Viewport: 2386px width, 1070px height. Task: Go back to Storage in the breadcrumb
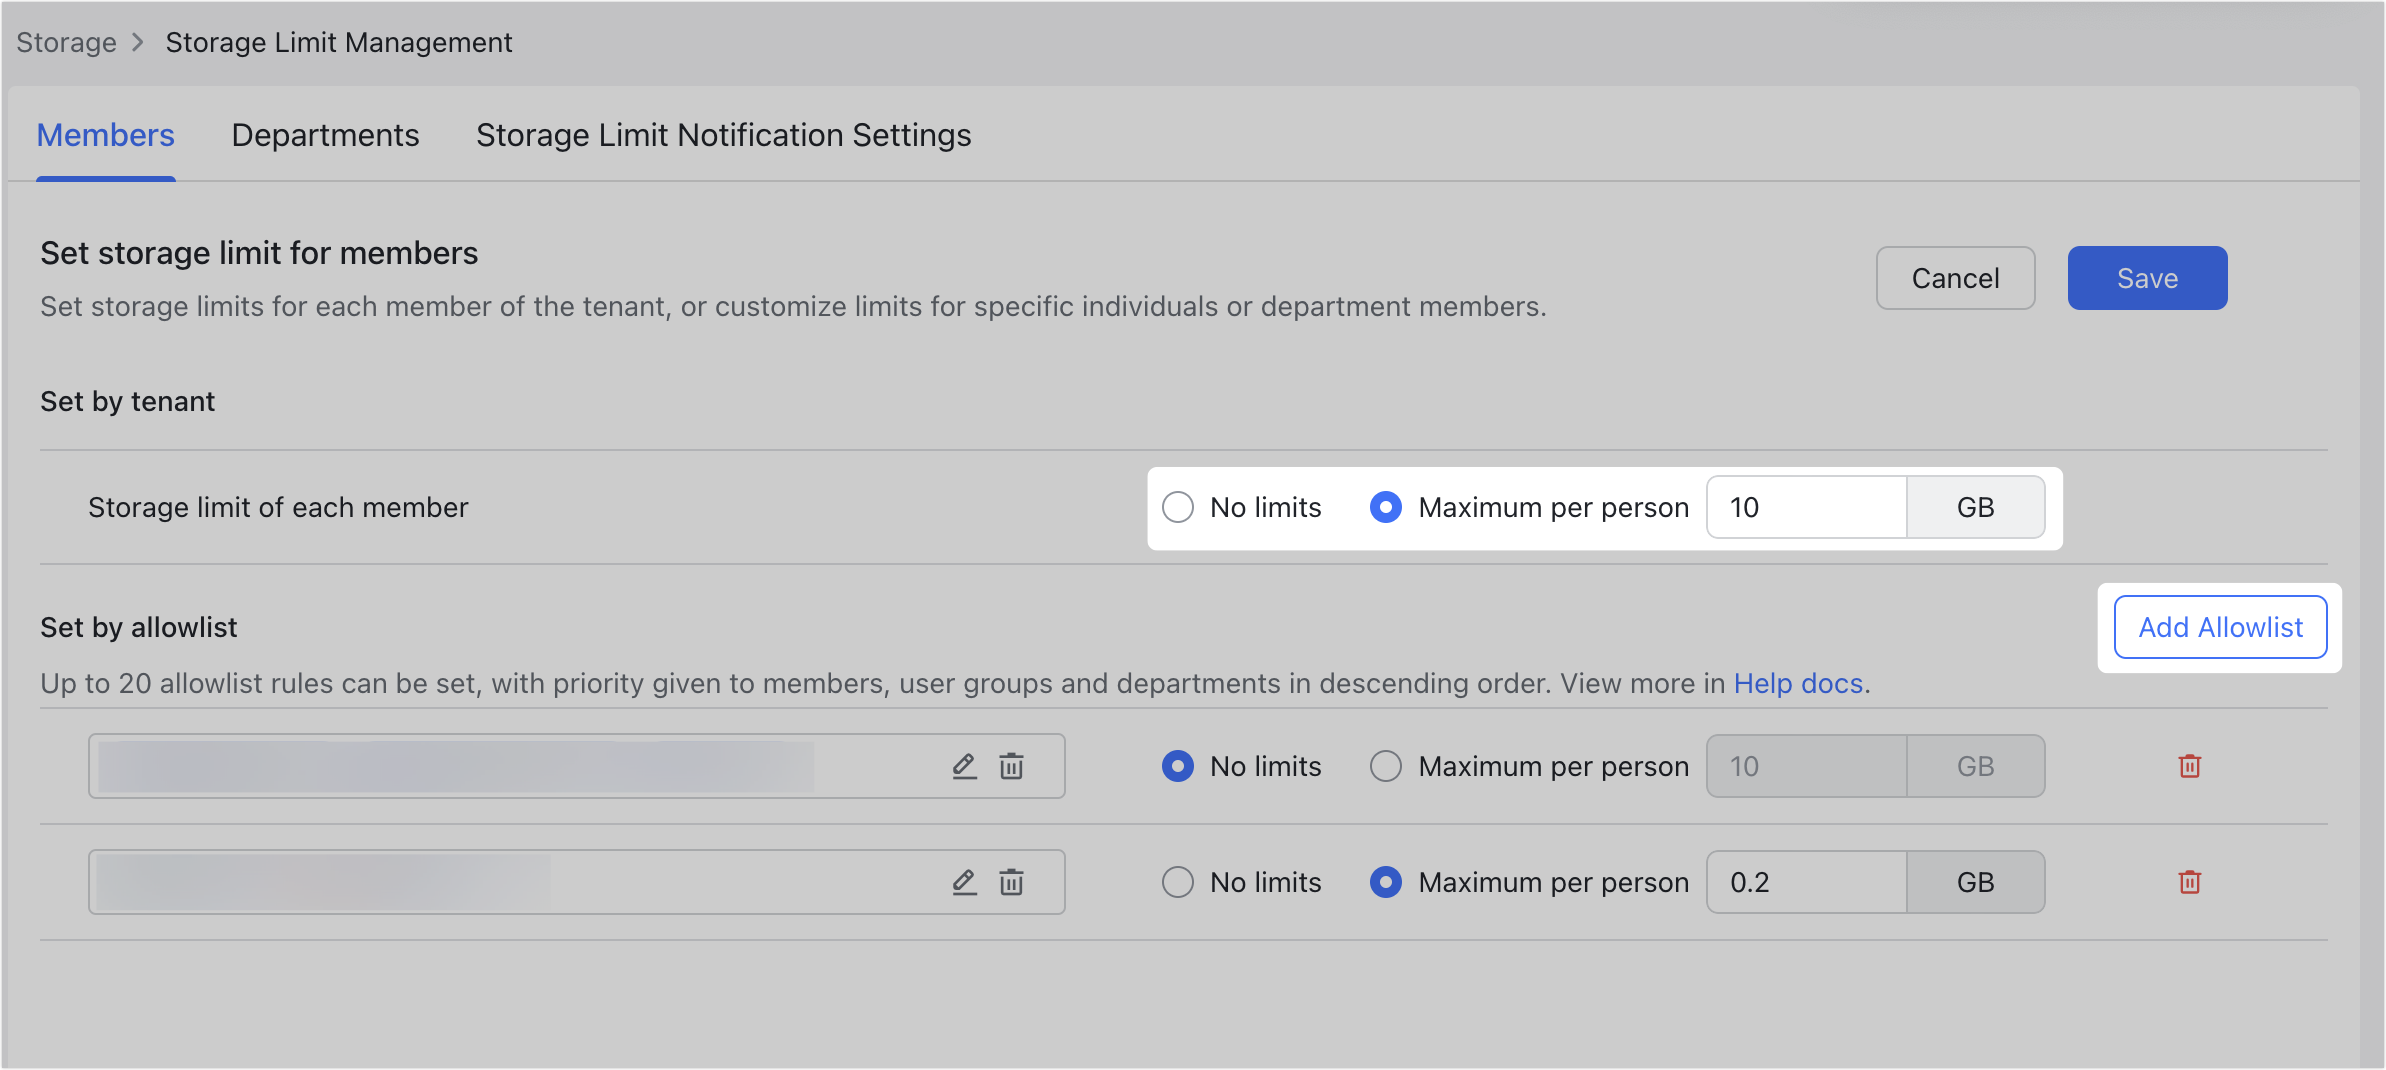66,42
